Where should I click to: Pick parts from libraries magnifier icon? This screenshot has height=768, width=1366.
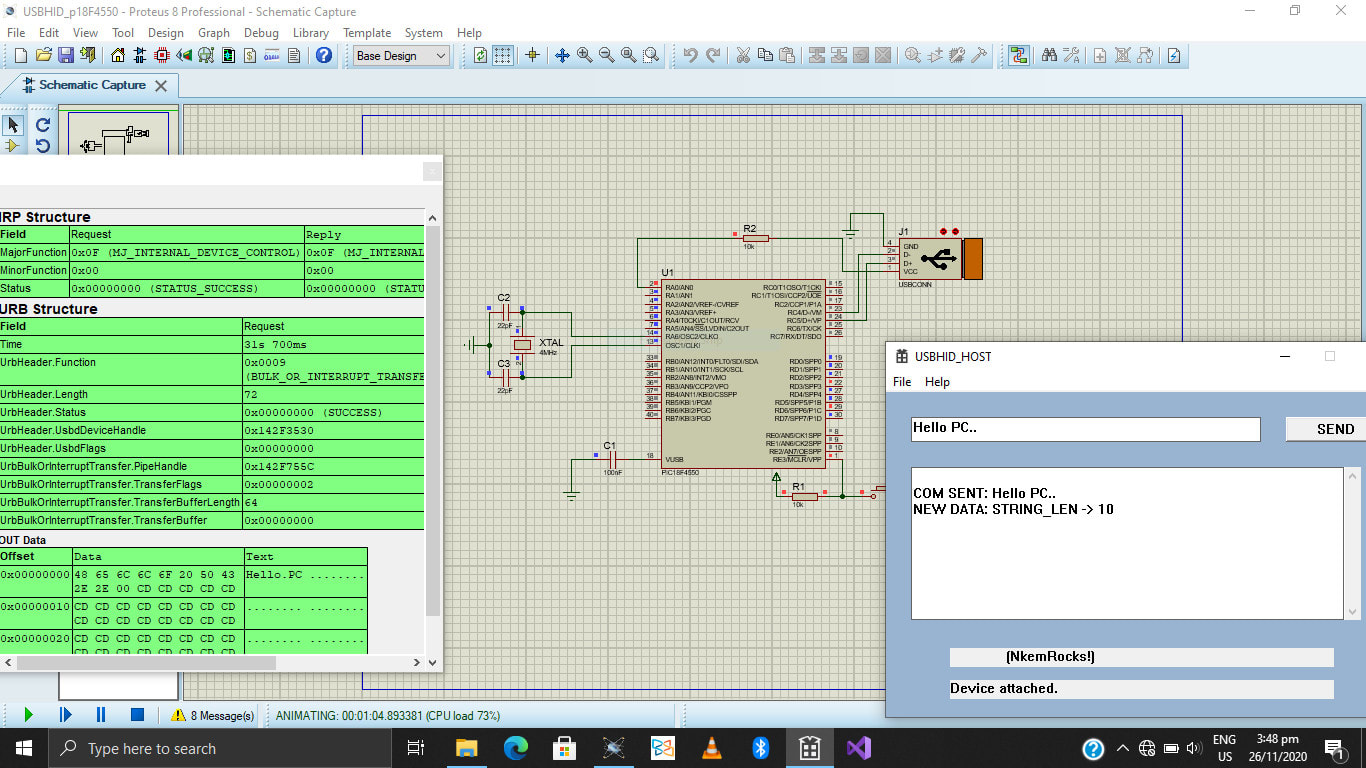tap(912, 56)
